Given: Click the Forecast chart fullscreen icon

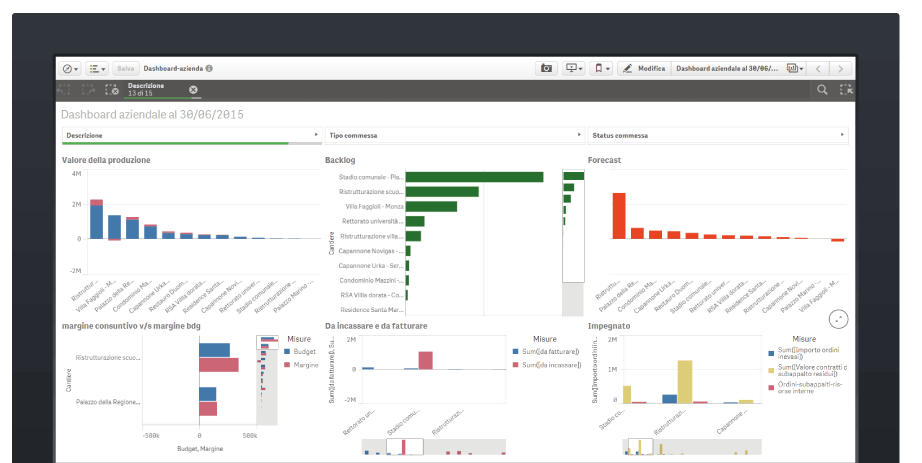Looking at the screenshot, I should 839,319.
